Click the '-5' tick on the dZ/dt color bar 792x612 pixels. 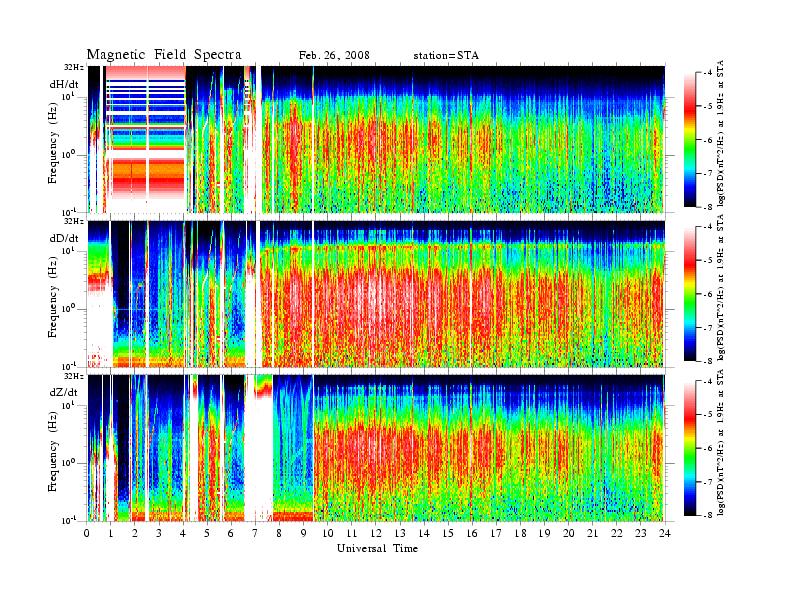pyautogui.click(x=708, y=415)
